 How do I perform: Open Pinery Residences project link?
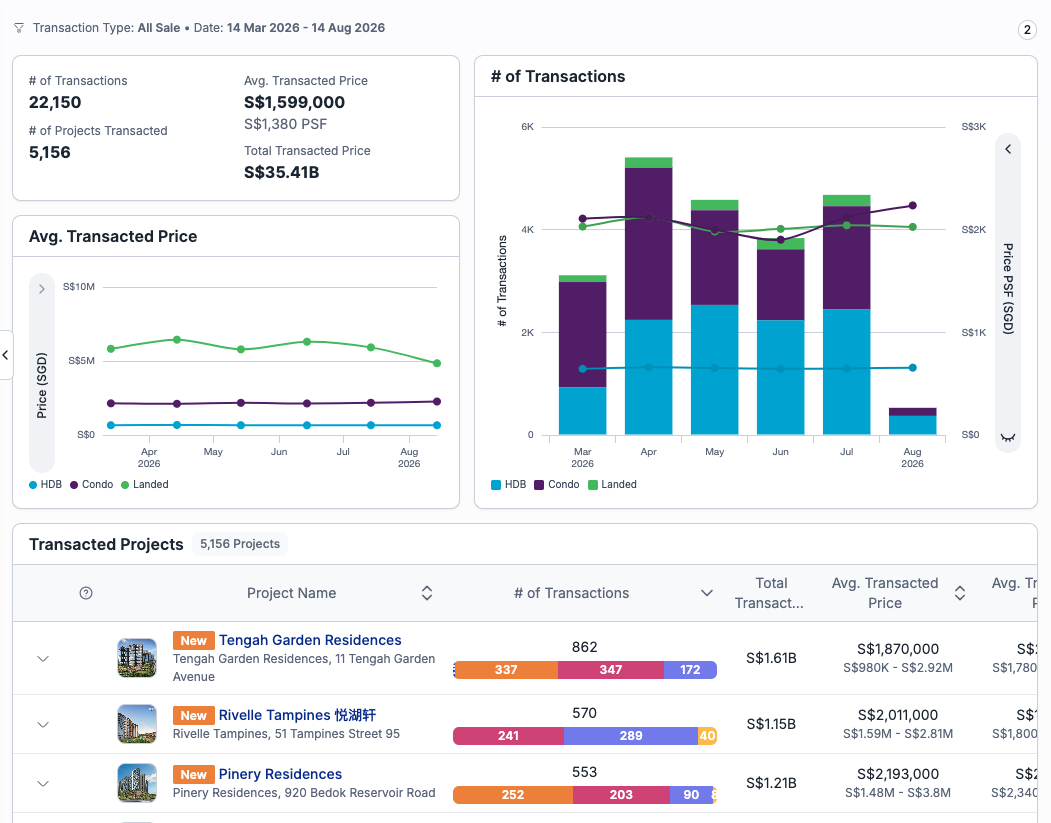pyautogui.click(x=280, y=774)
